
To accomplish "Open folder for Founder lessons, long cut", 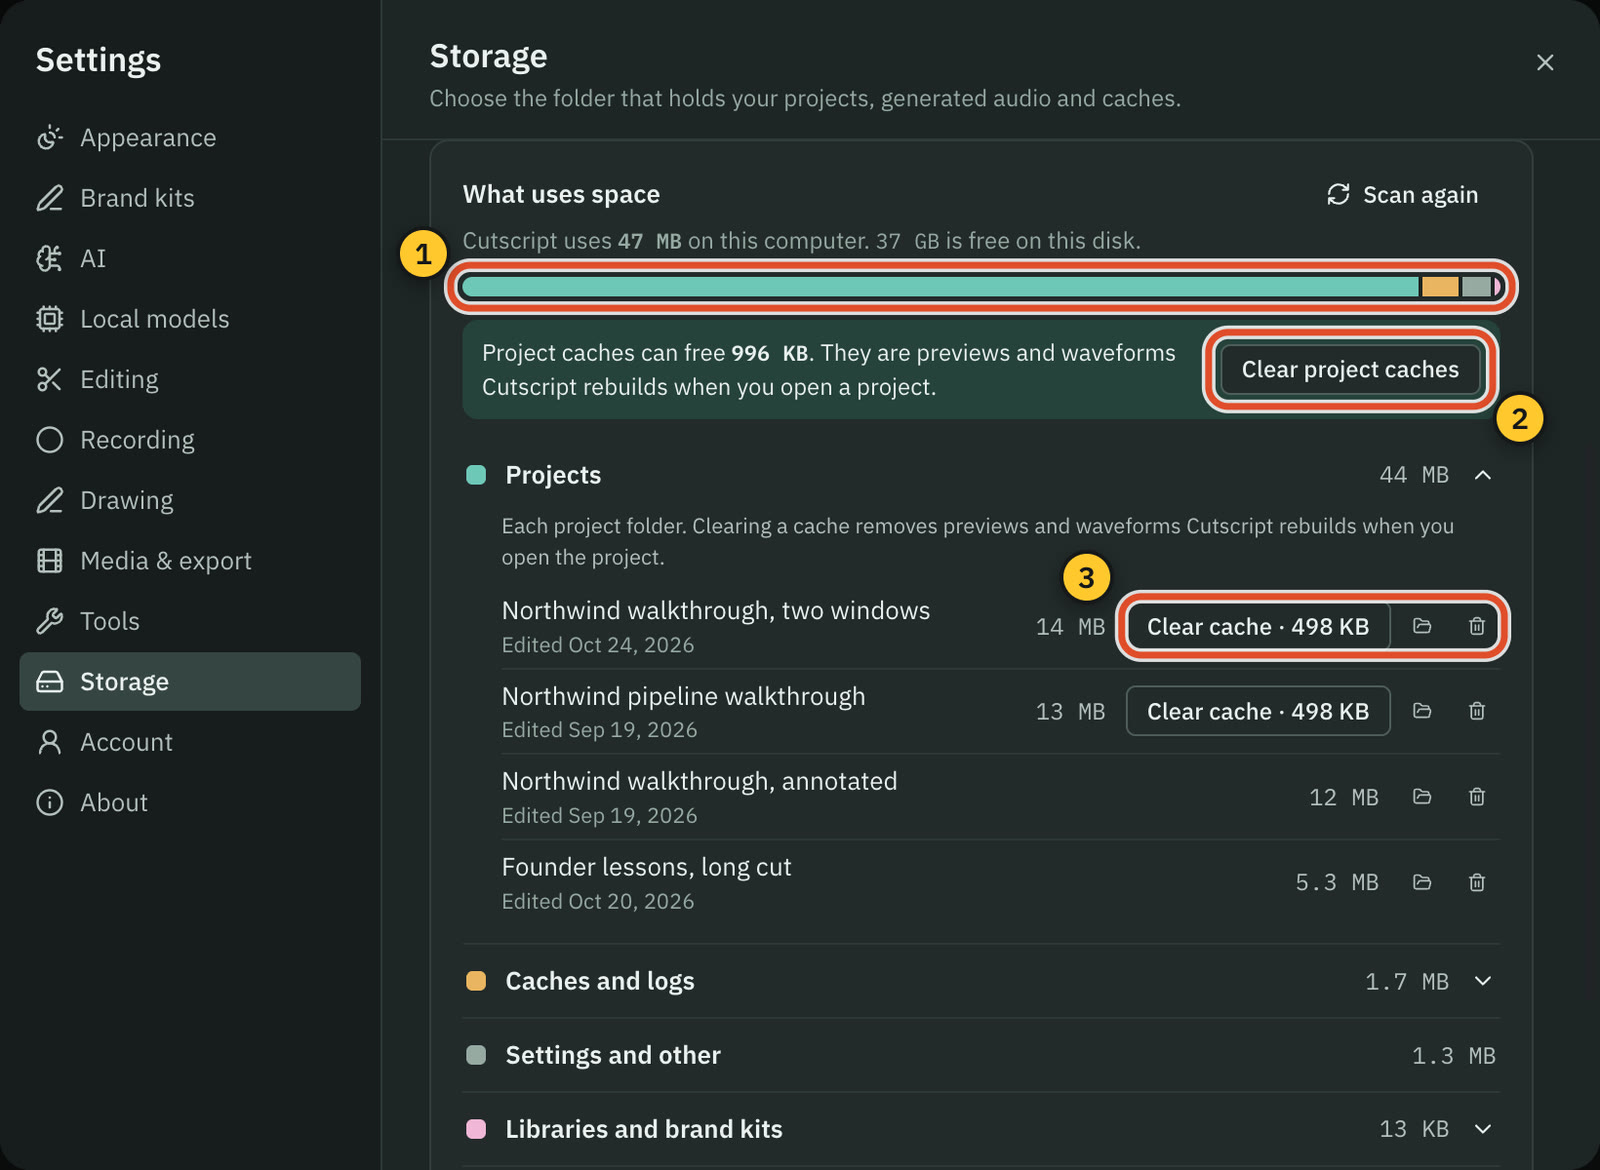I will tap(1422, 883).
